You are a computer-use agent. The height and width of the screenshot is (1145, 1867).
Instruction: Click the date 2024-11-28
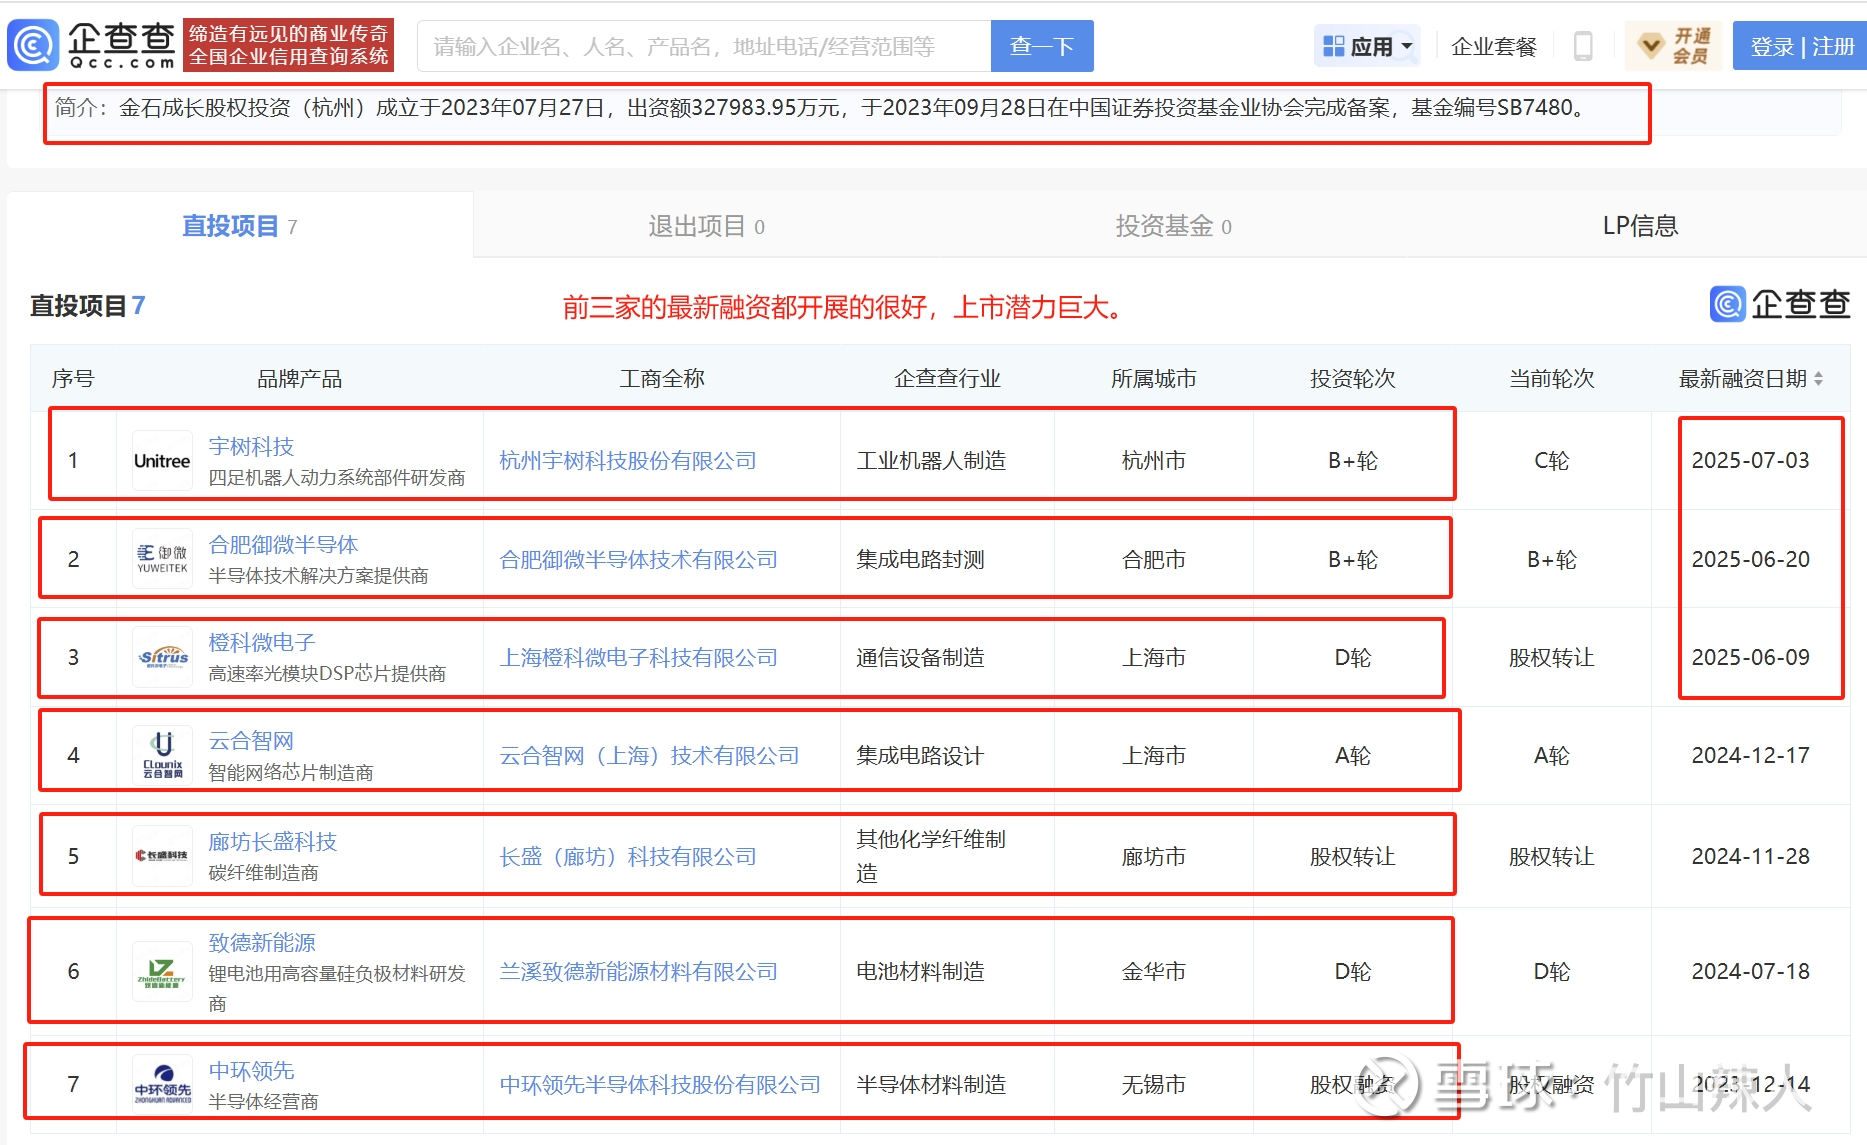(1750, 857)
